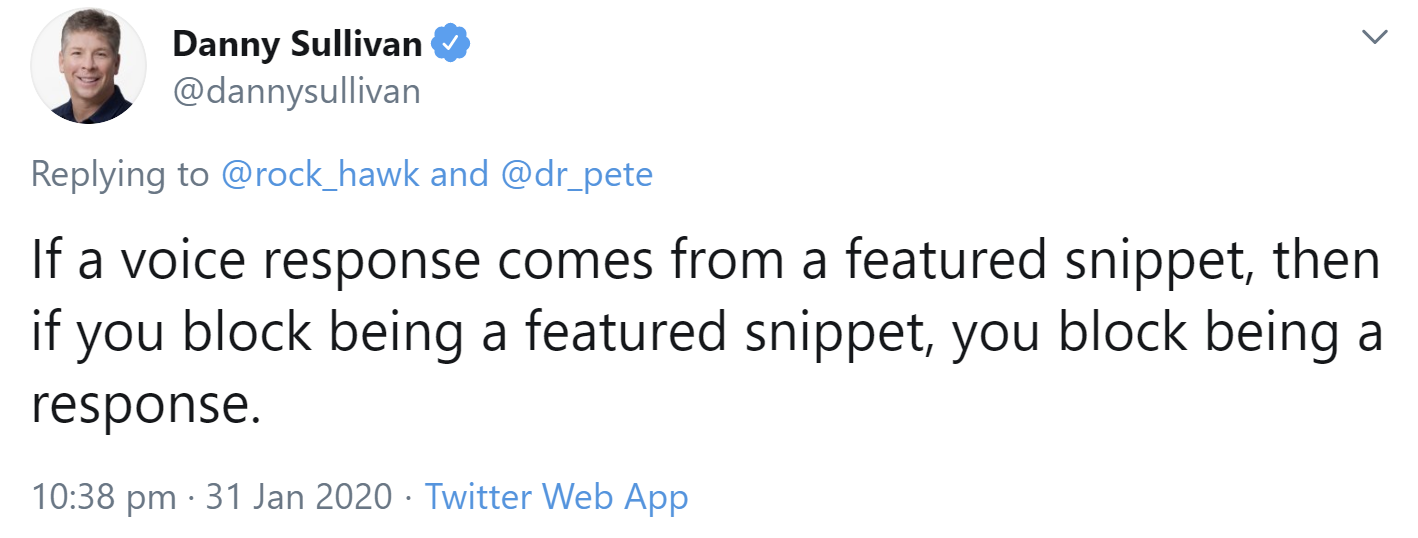
Task: Click lowercase "if" starting the second line
Action: pyautogui.click(x=46, y=334)
